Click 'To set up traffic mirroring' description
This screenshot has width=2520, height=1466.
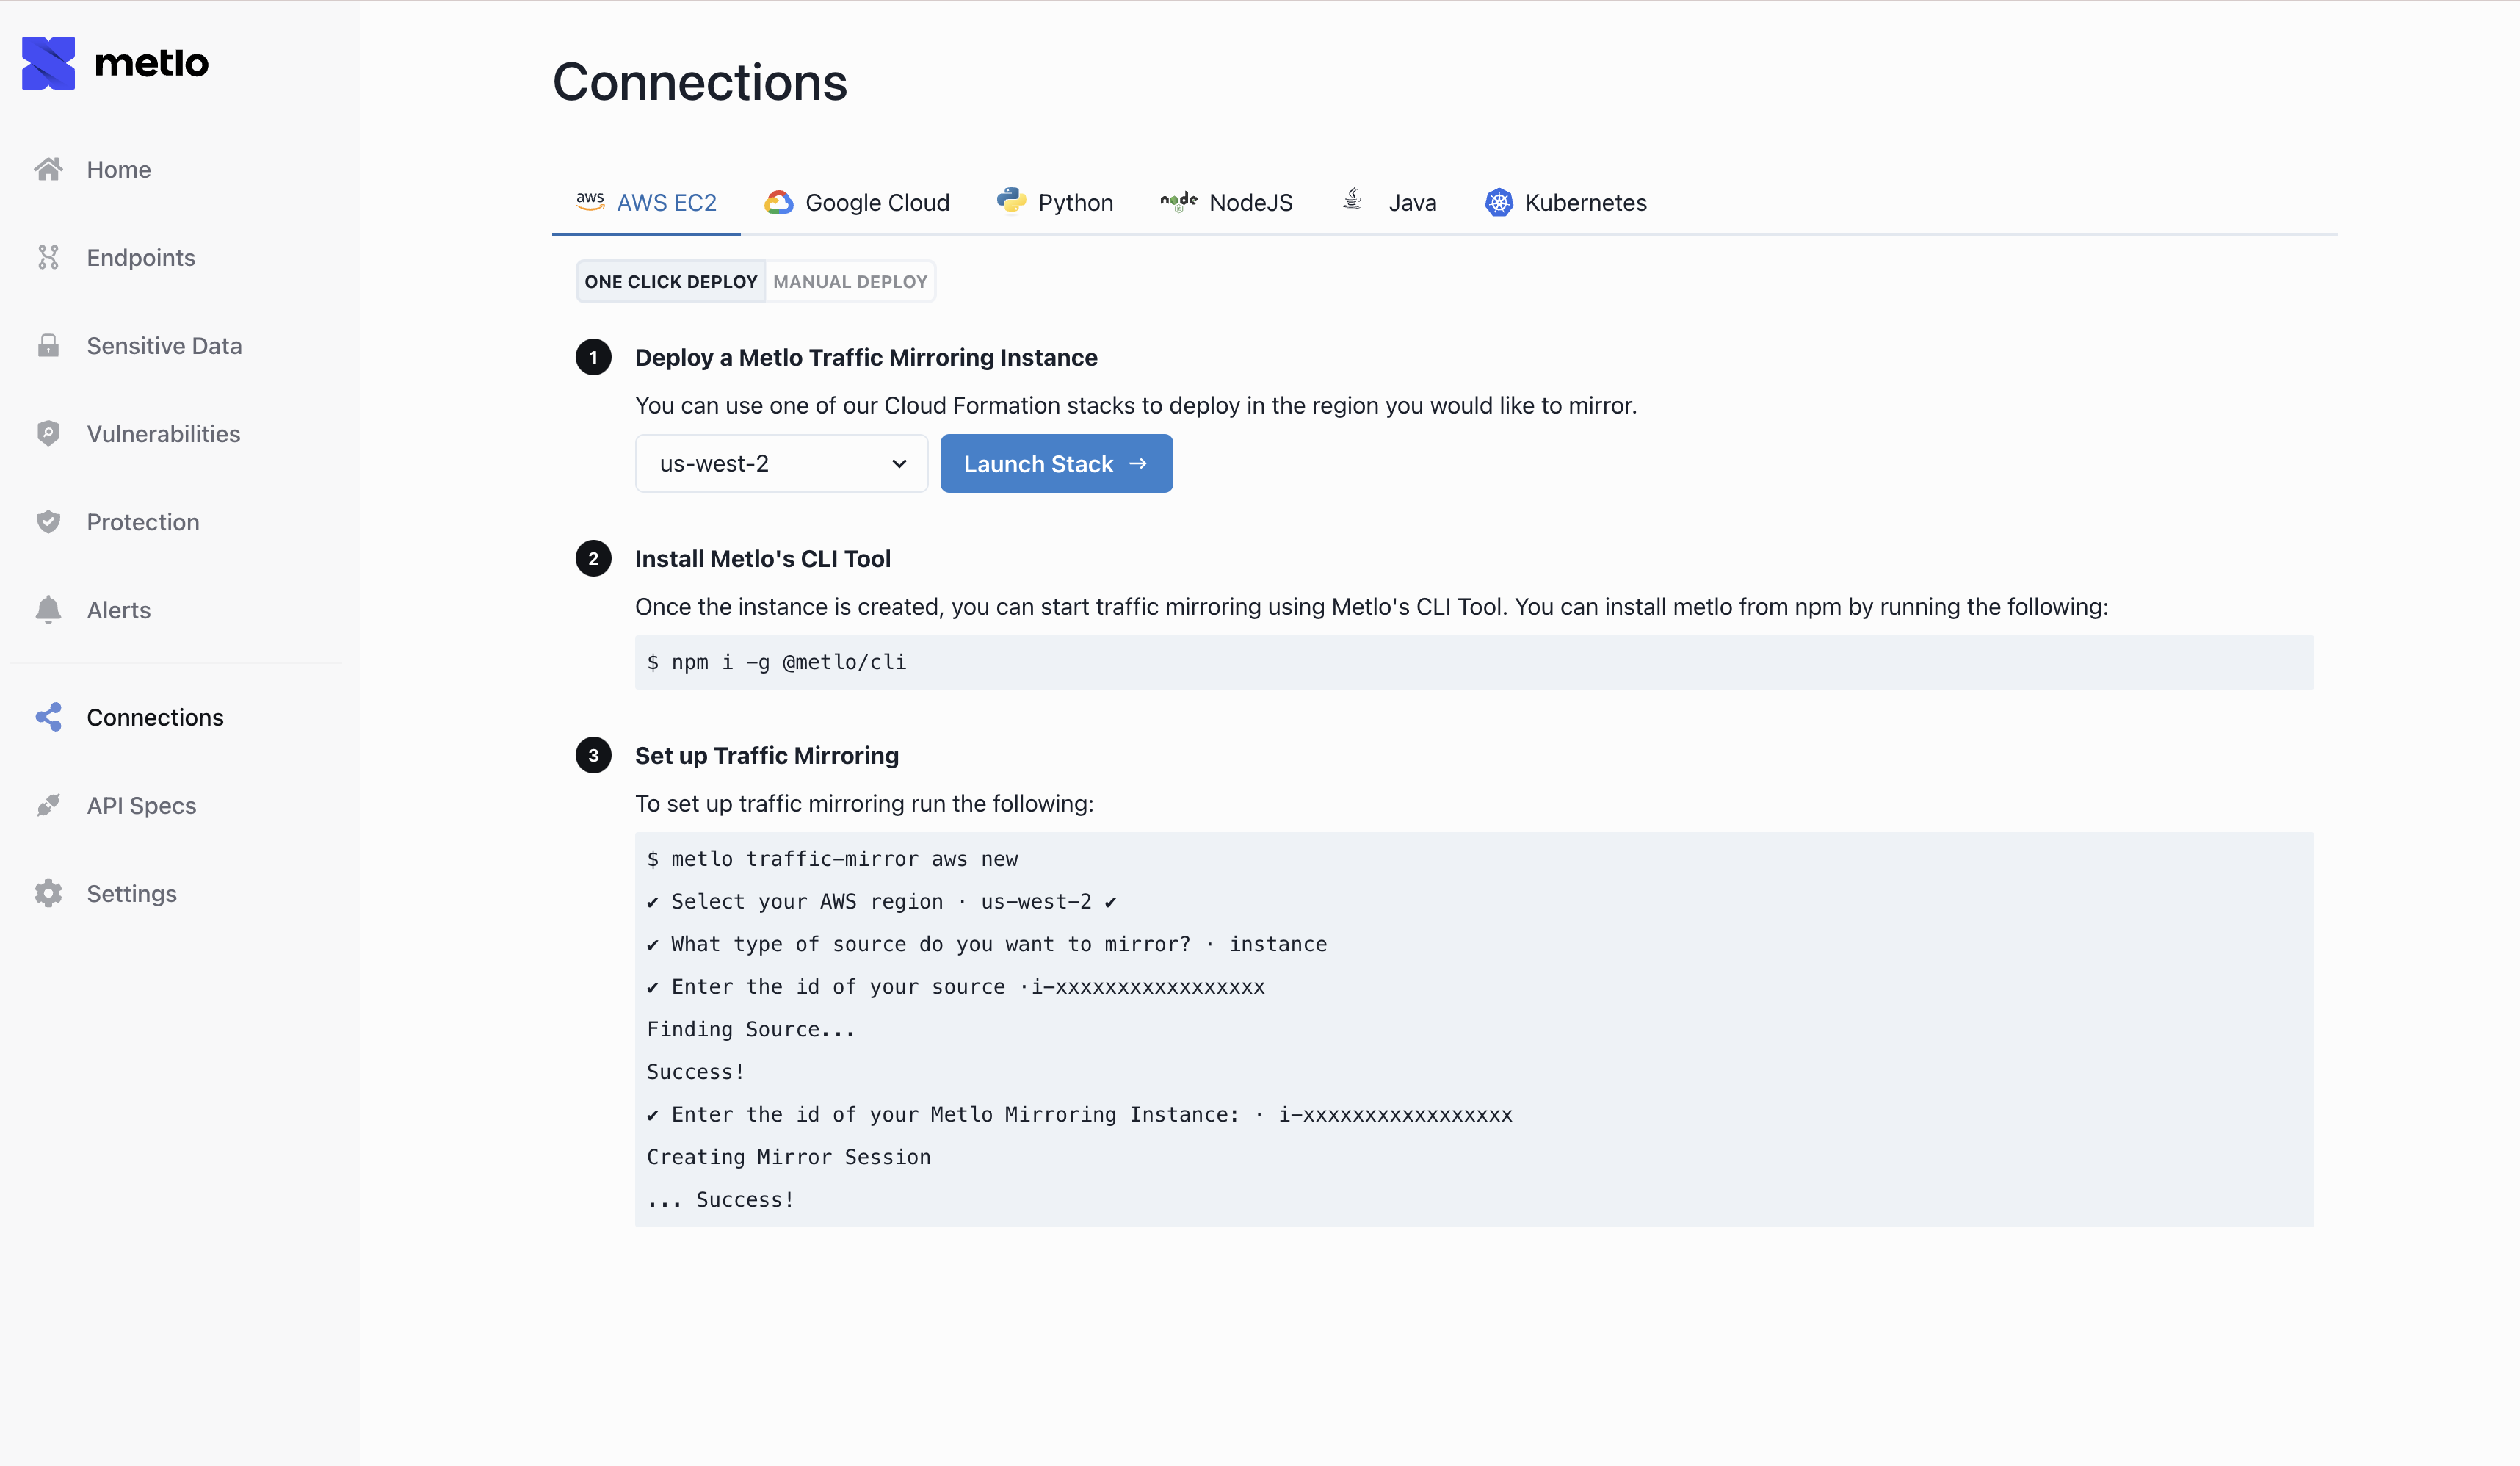coord(864,803)
